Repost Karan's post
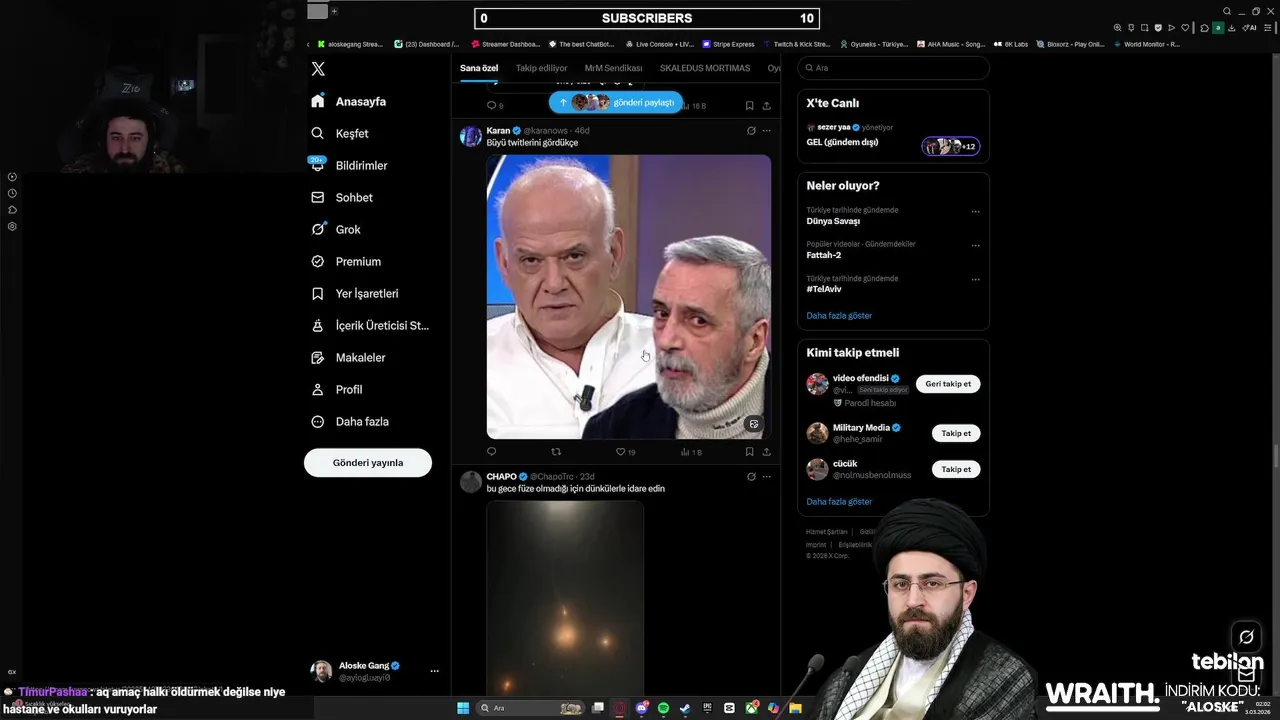This screenshot has height=720, width=1280. tap(556, 452)
